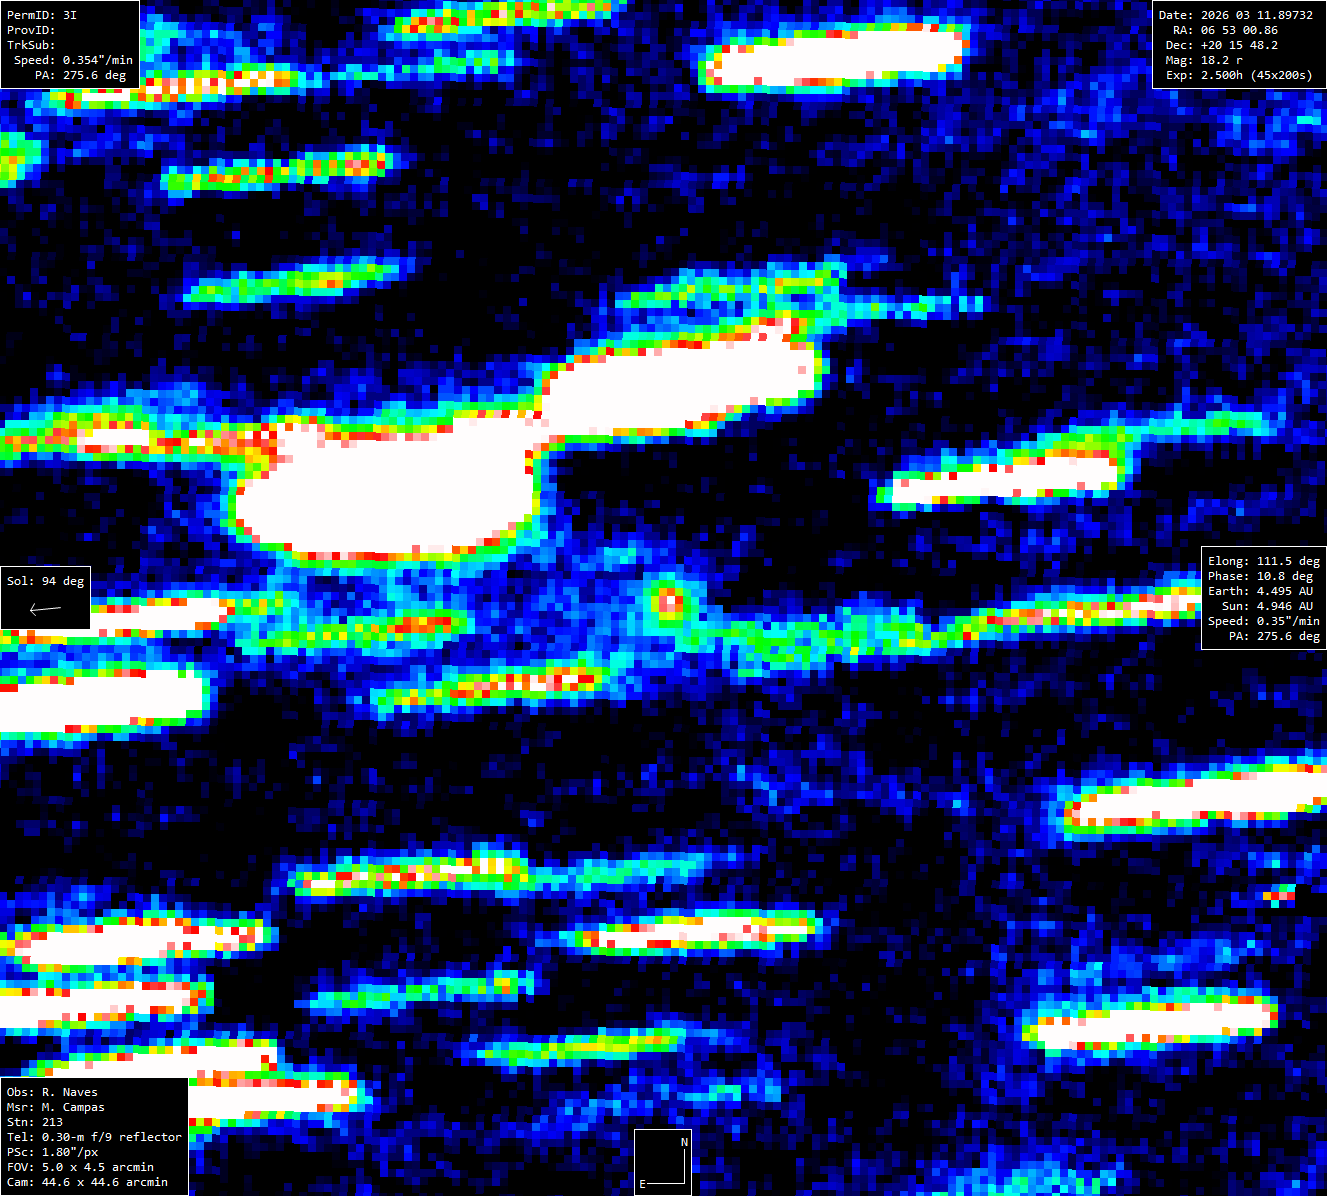Click the E label on the compass
Screen dimensions: 1327x1196
coord(642,1184)
